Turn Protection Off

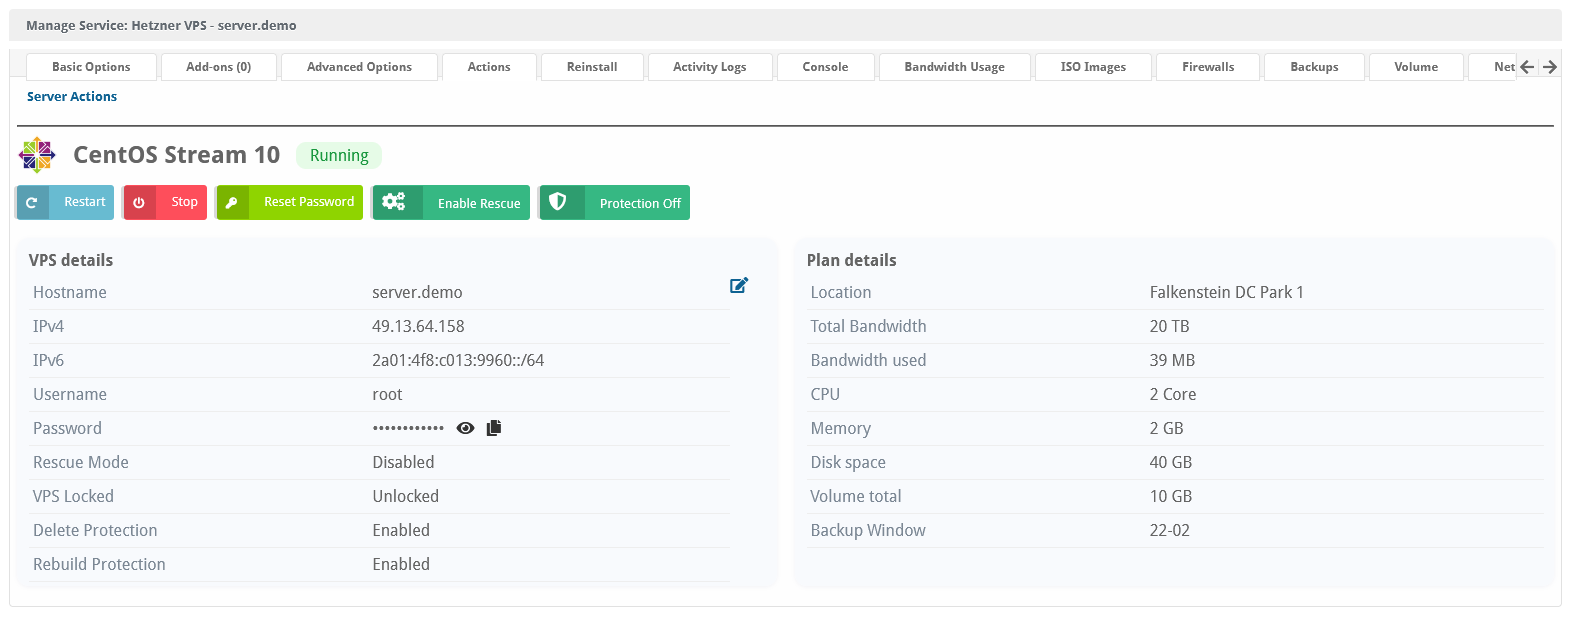point(615,203)
